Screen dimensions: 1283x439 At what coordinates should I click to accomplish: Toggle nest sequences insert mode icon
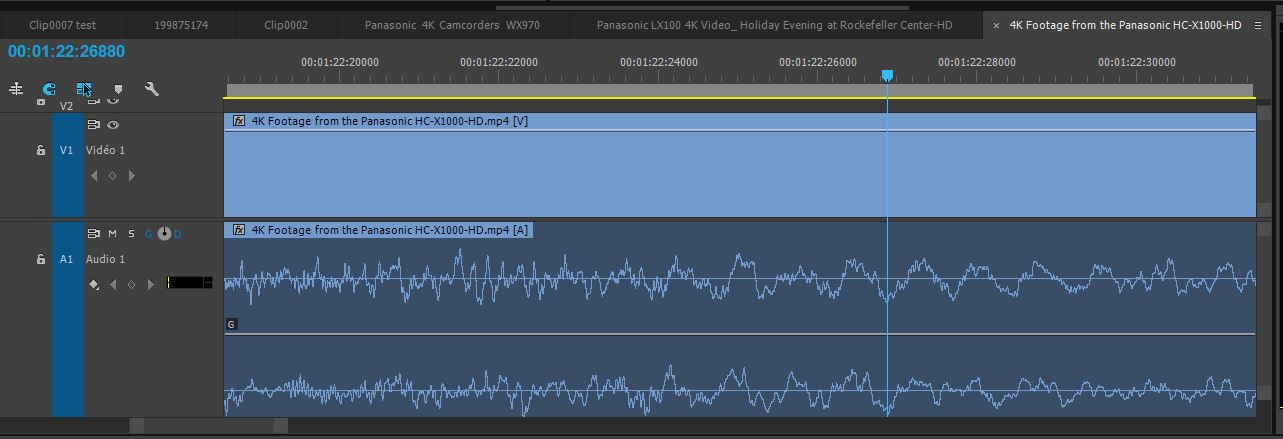coord(16,89)
